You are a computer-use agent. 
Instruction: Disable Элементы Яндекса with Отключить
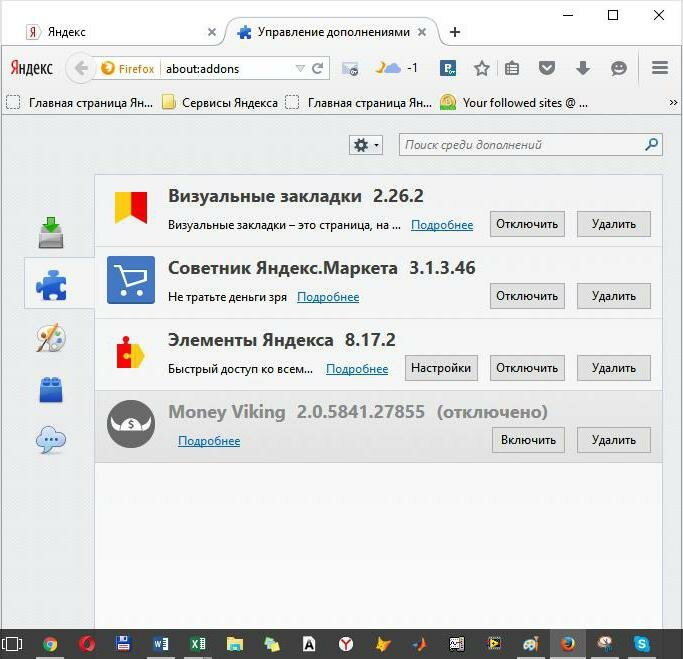527,368
